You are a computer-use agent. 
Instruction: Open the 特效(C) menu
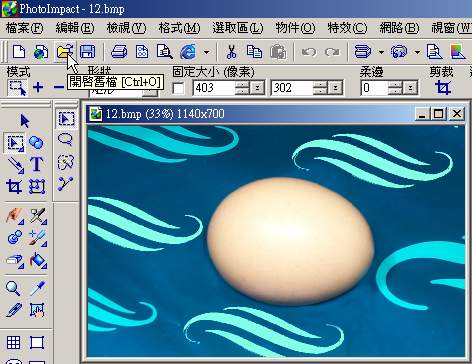pos(347,28)
